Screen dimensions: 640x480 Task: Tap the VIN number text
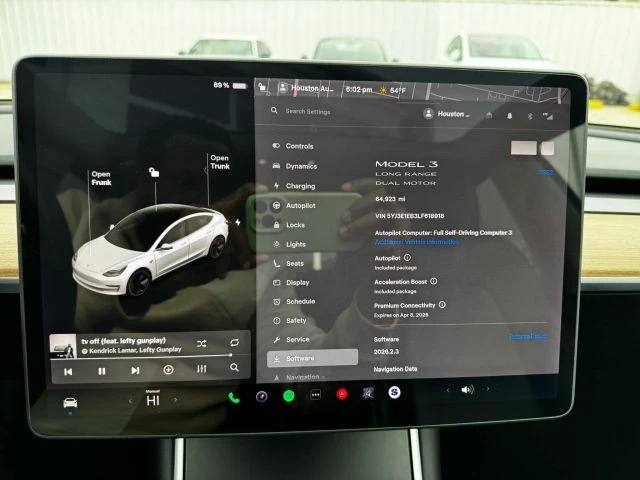coord(409,216)
